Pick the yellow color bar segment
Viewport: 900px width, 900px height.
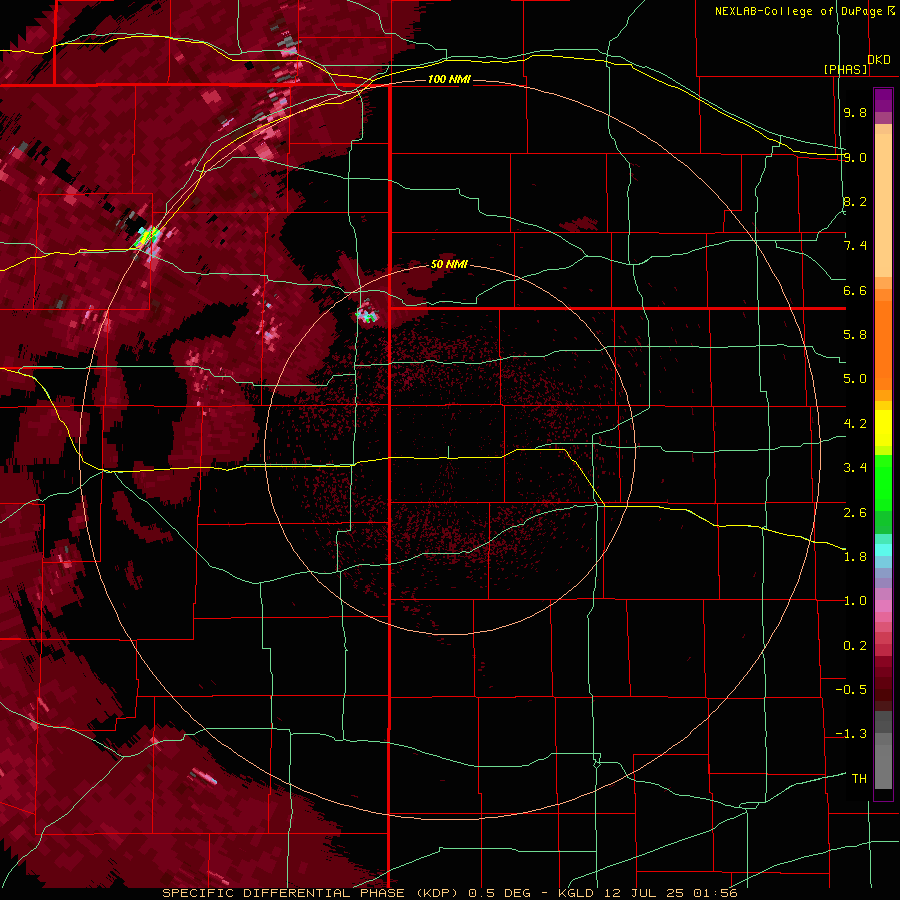click(883, 428)
